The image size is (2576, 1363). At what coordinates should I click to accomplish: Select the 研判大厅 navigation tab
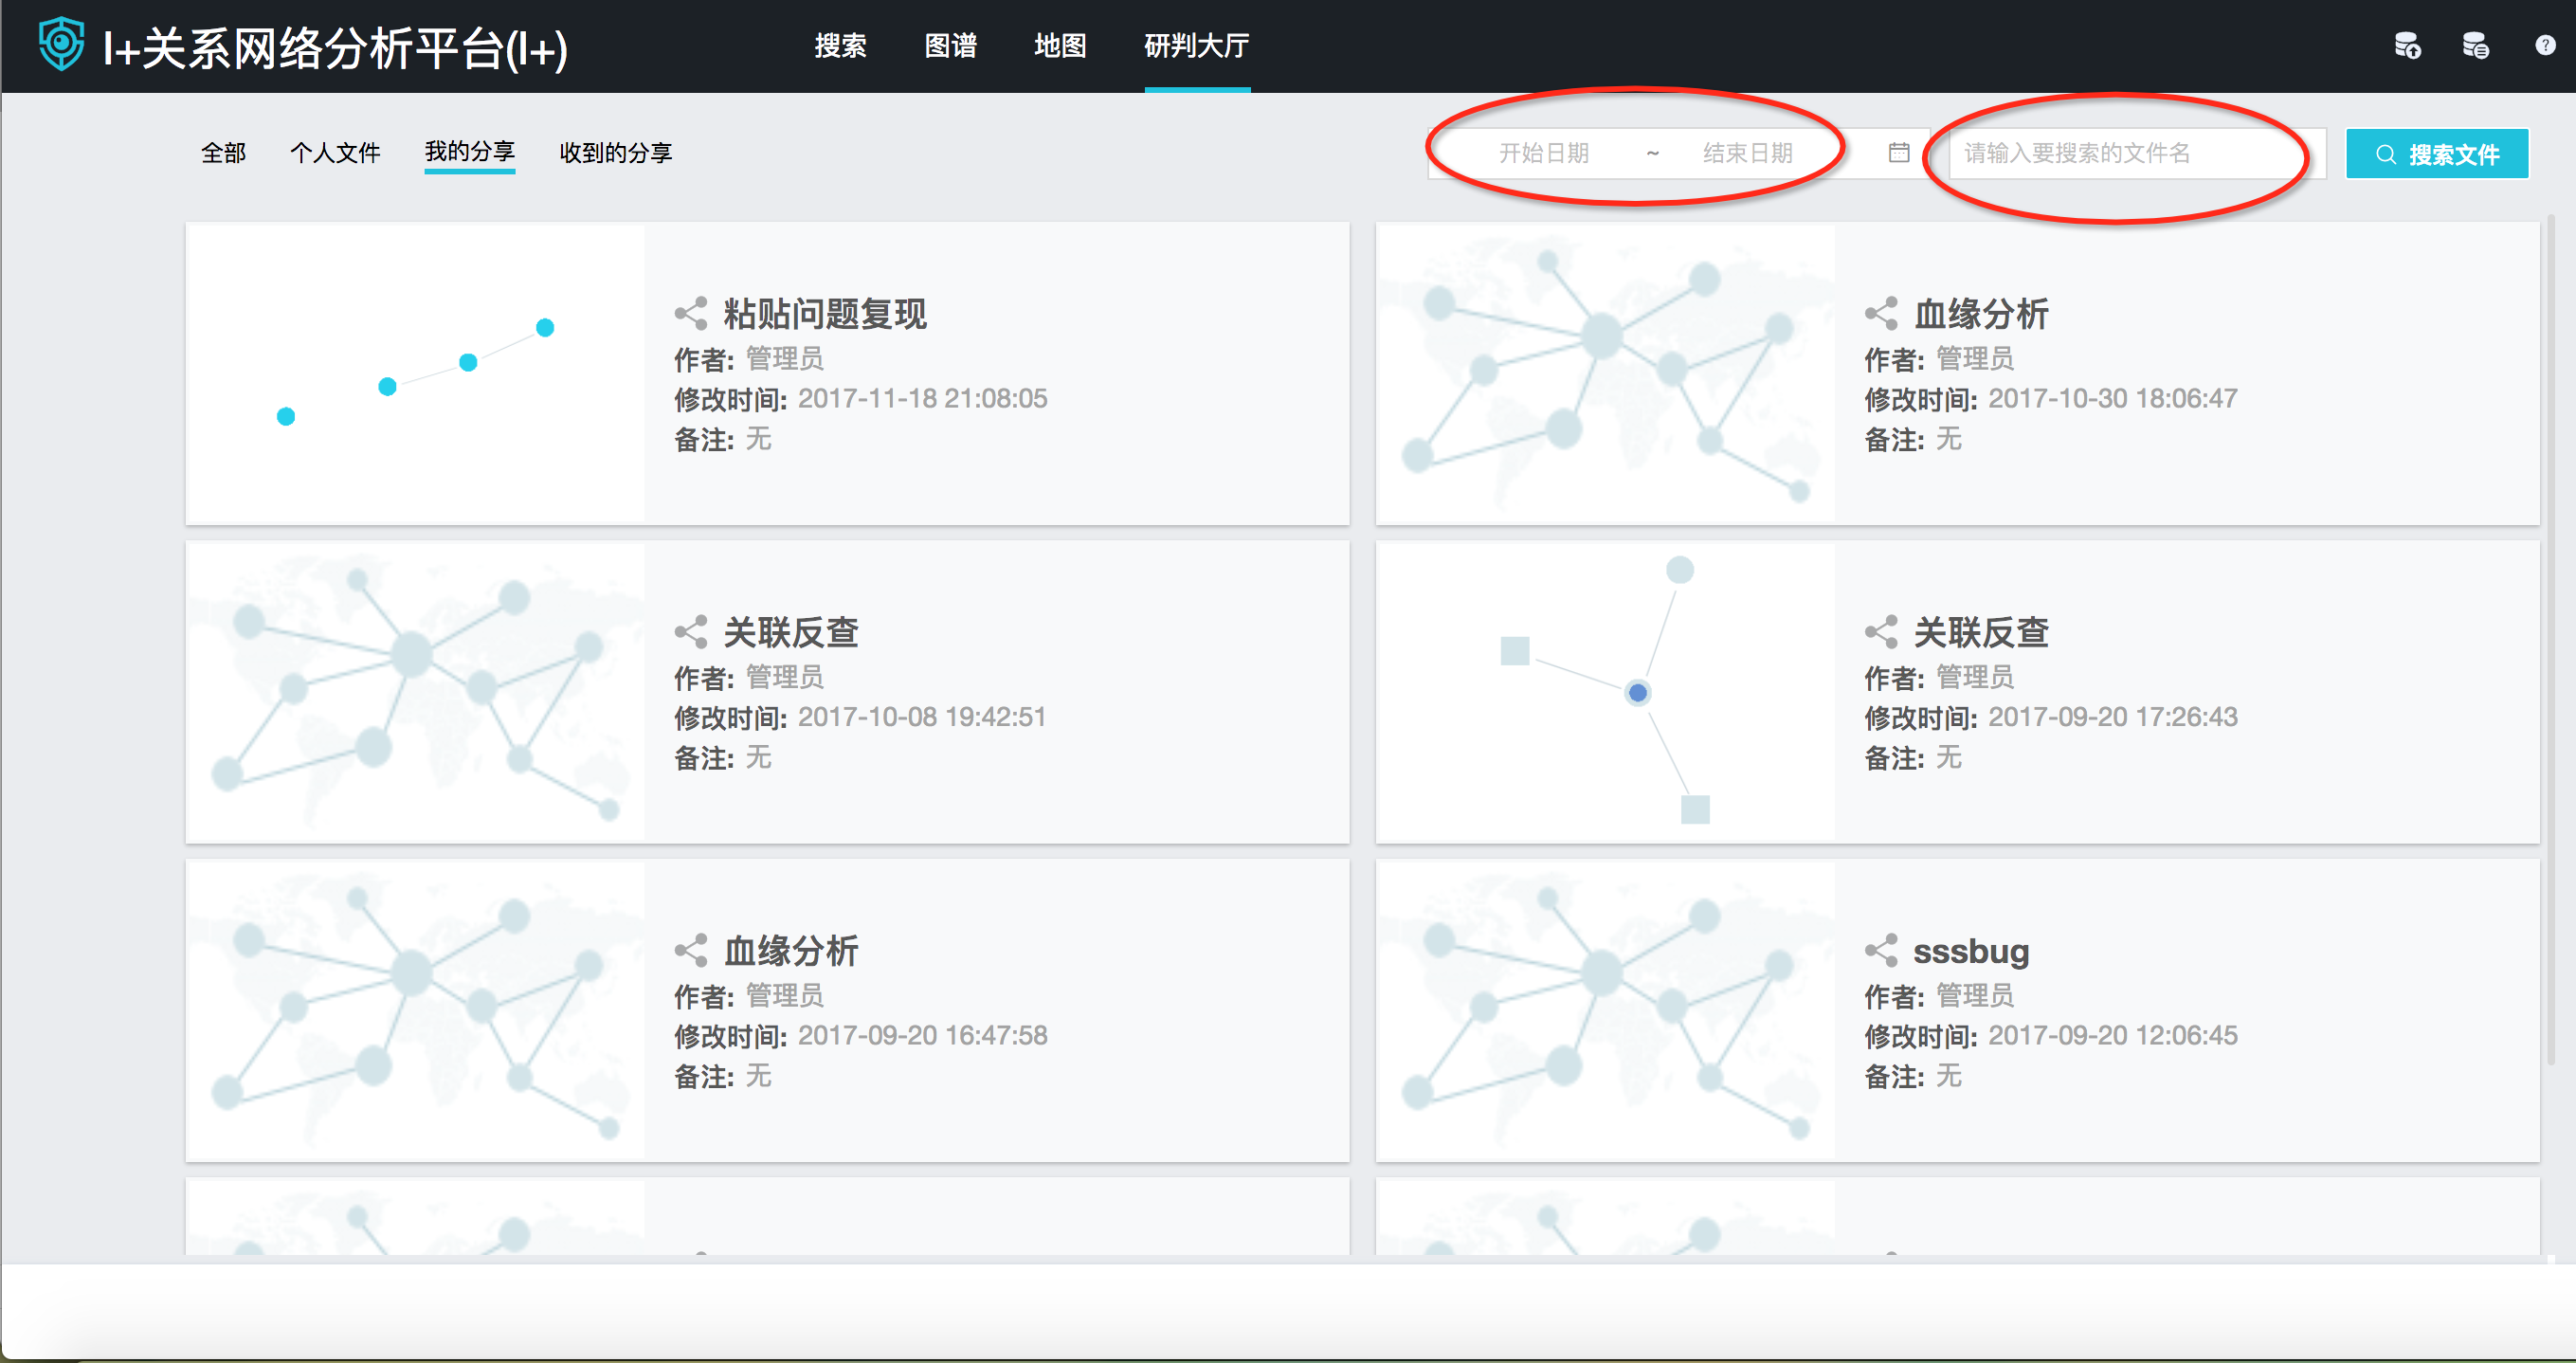(1197, 46)
